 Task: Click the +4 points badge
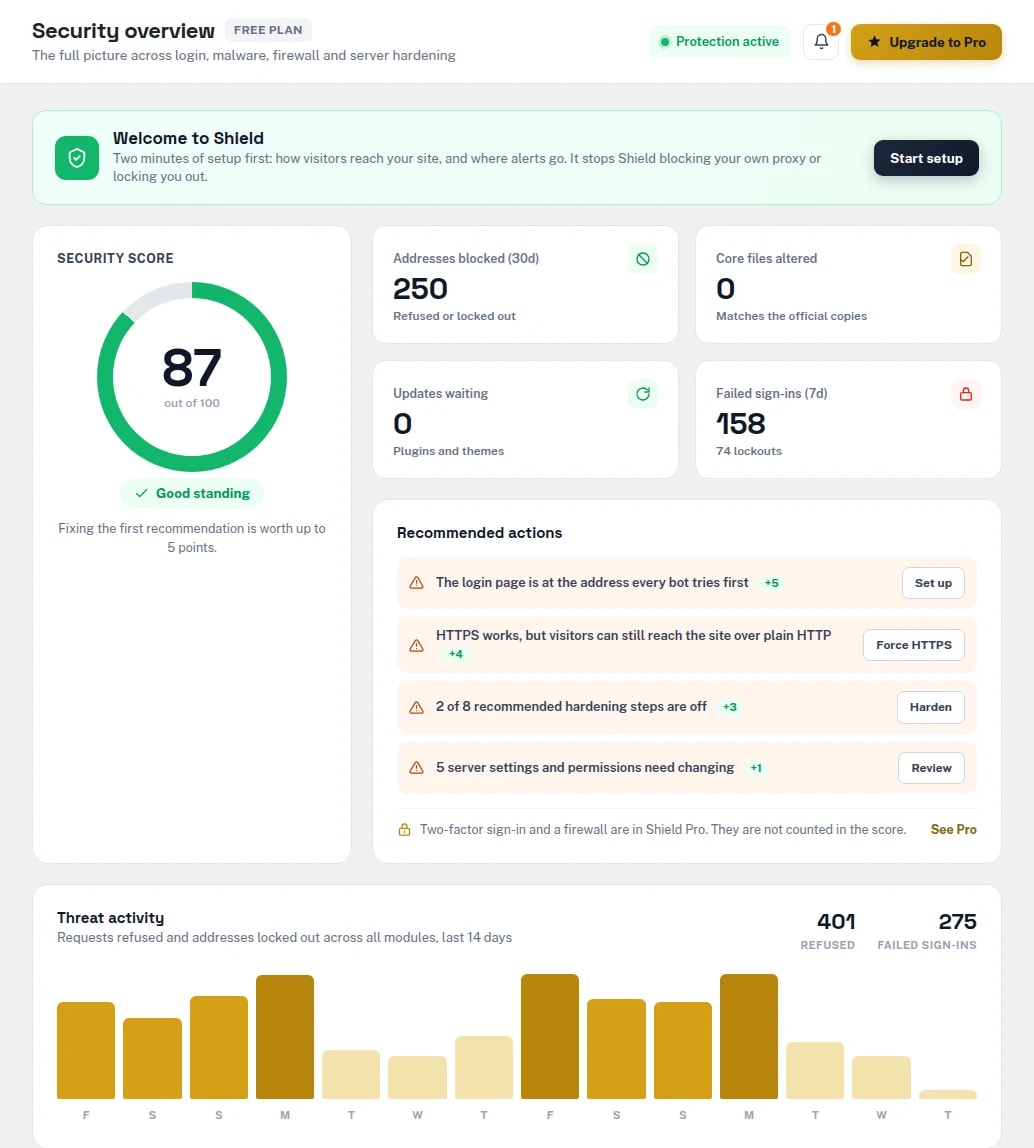(455, 654)
